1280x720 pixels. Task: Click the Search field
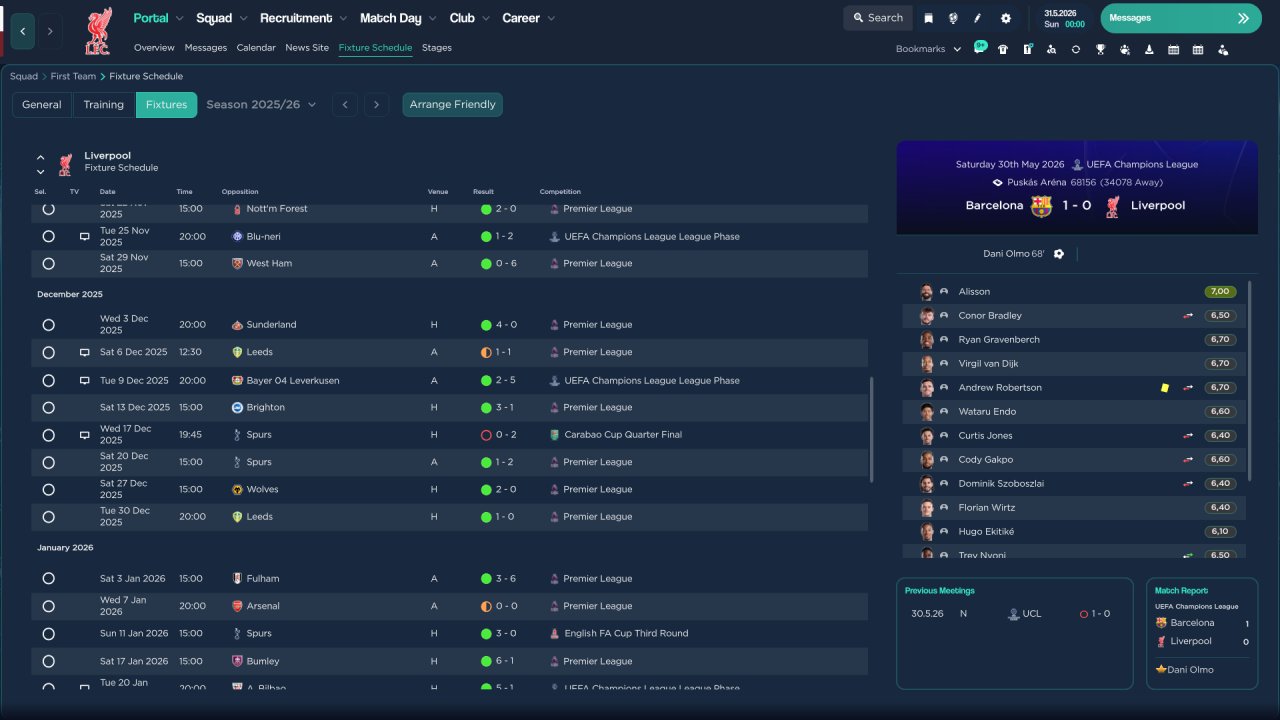878,18
